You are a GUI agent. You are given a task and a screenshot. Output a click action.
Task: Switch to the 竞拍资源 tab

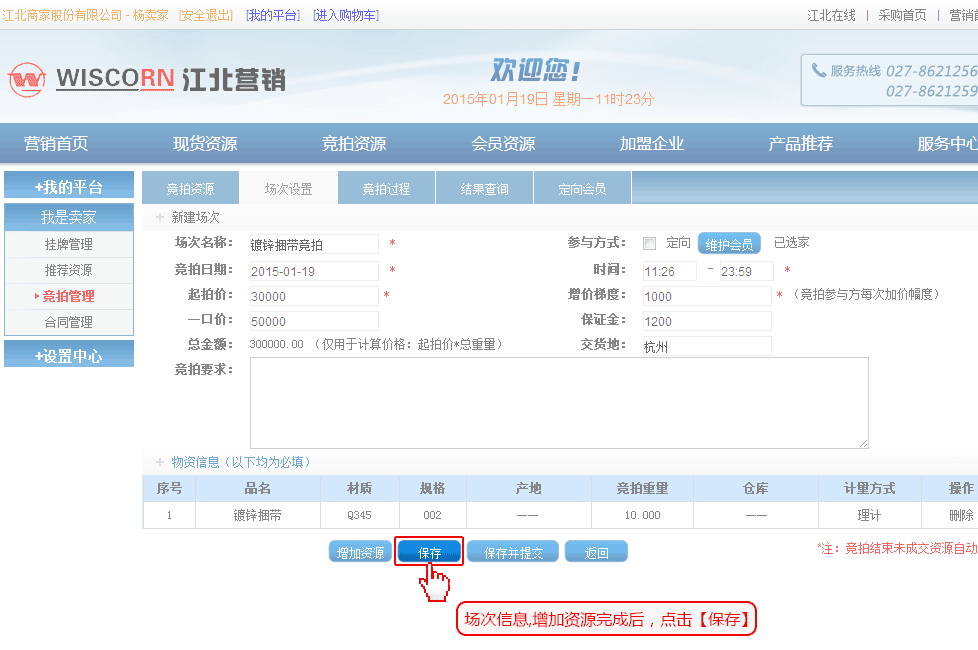pyautogui.click(x=190, y=188)
